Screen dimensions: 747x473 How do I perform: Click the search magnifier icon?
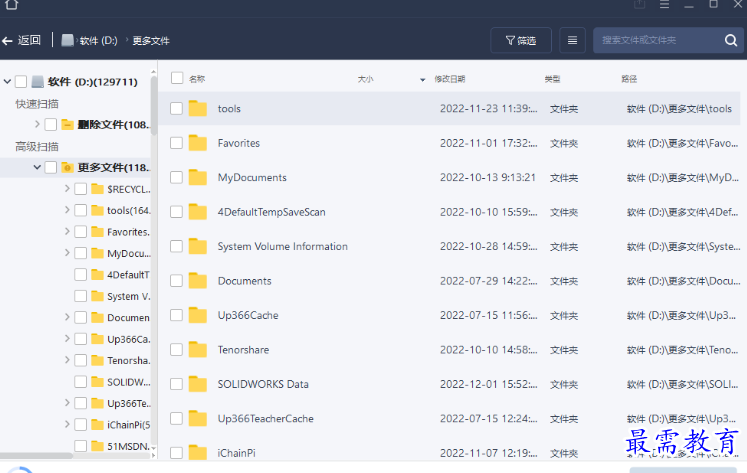(x=731, y=40)
